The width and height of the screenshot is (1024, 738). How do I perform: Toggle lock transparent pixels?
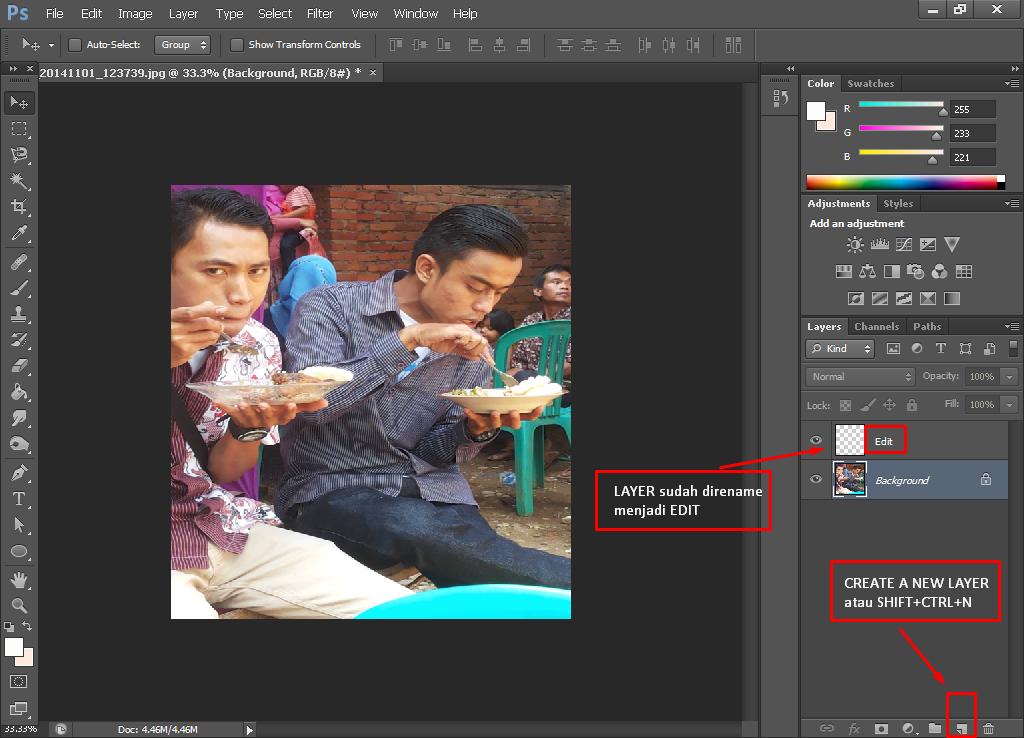tap(845, 406)
